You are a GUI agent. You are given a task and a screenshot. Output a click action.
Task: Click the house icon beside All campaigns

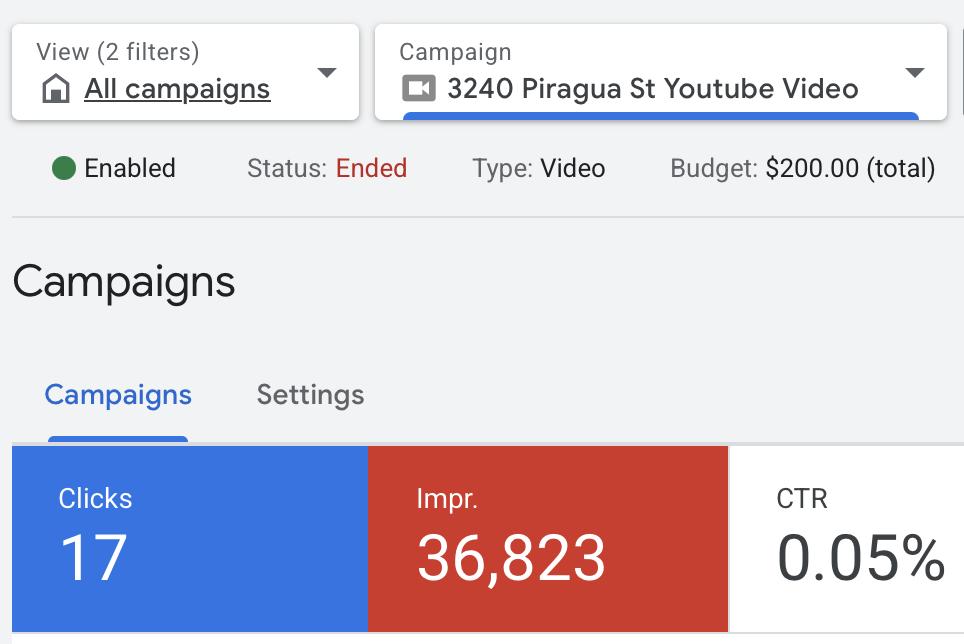point(55,90)
